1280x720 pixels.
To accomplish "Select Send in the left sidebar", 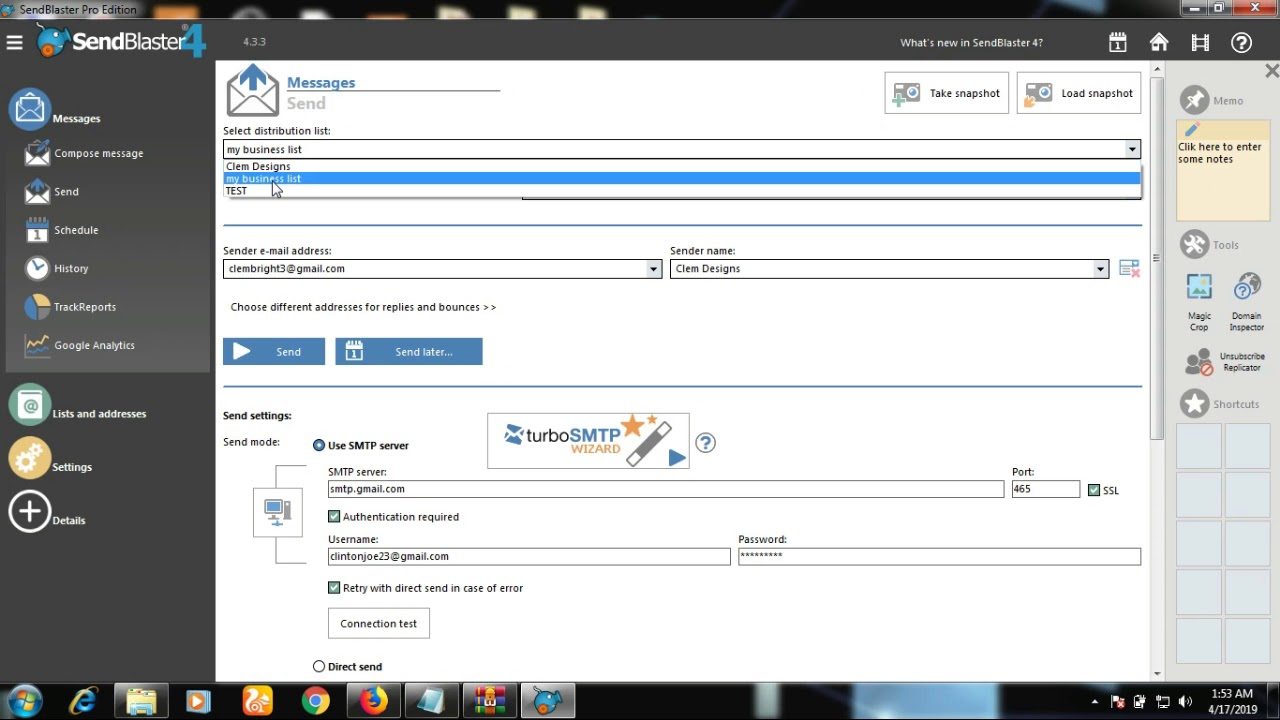I will (53, 191).
